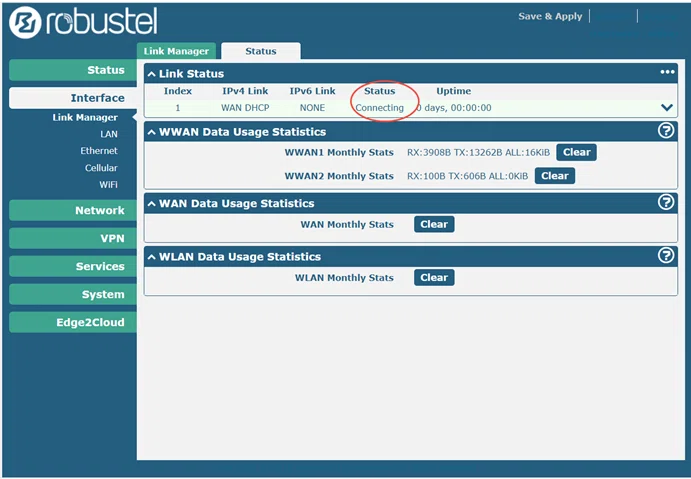Click the Connecting status value

pyautogui.click(x=379, y=108)
